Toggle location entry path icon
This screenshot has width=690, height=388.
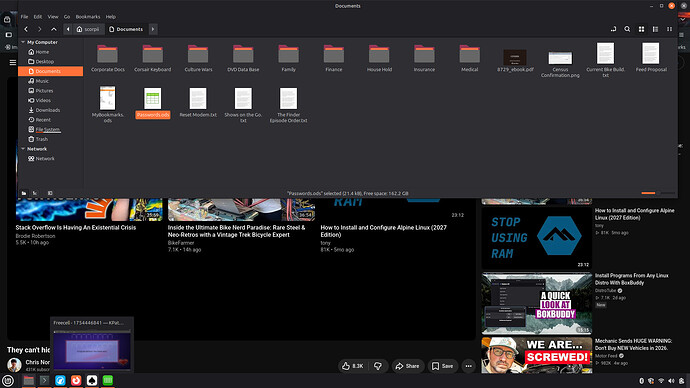613,29
